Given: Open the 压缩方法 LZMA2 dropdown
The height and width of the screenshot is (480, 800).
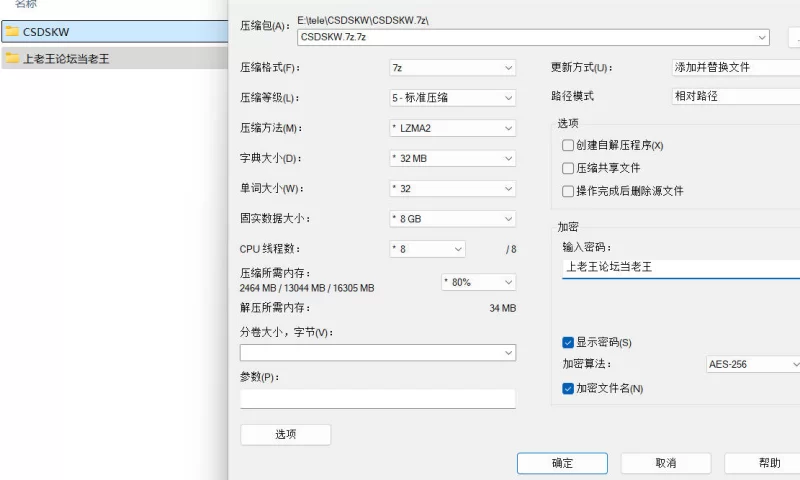Looking at the screenshot, I should [452, 128].
